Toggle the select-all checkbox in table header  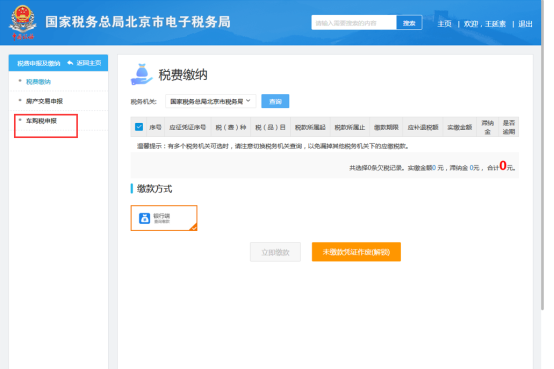coord(139,127)
